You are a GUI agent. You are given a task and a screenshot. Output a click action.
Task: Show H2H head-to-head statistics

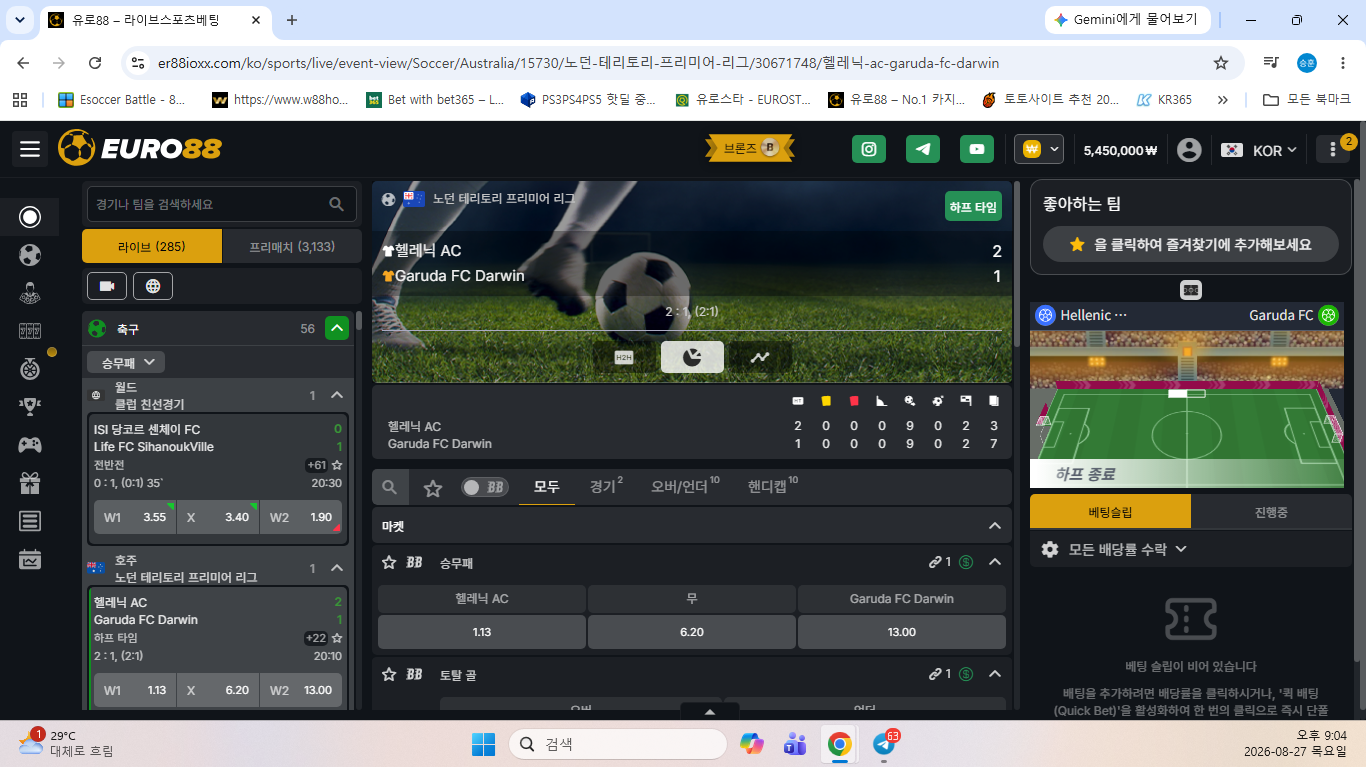(624, 357)
